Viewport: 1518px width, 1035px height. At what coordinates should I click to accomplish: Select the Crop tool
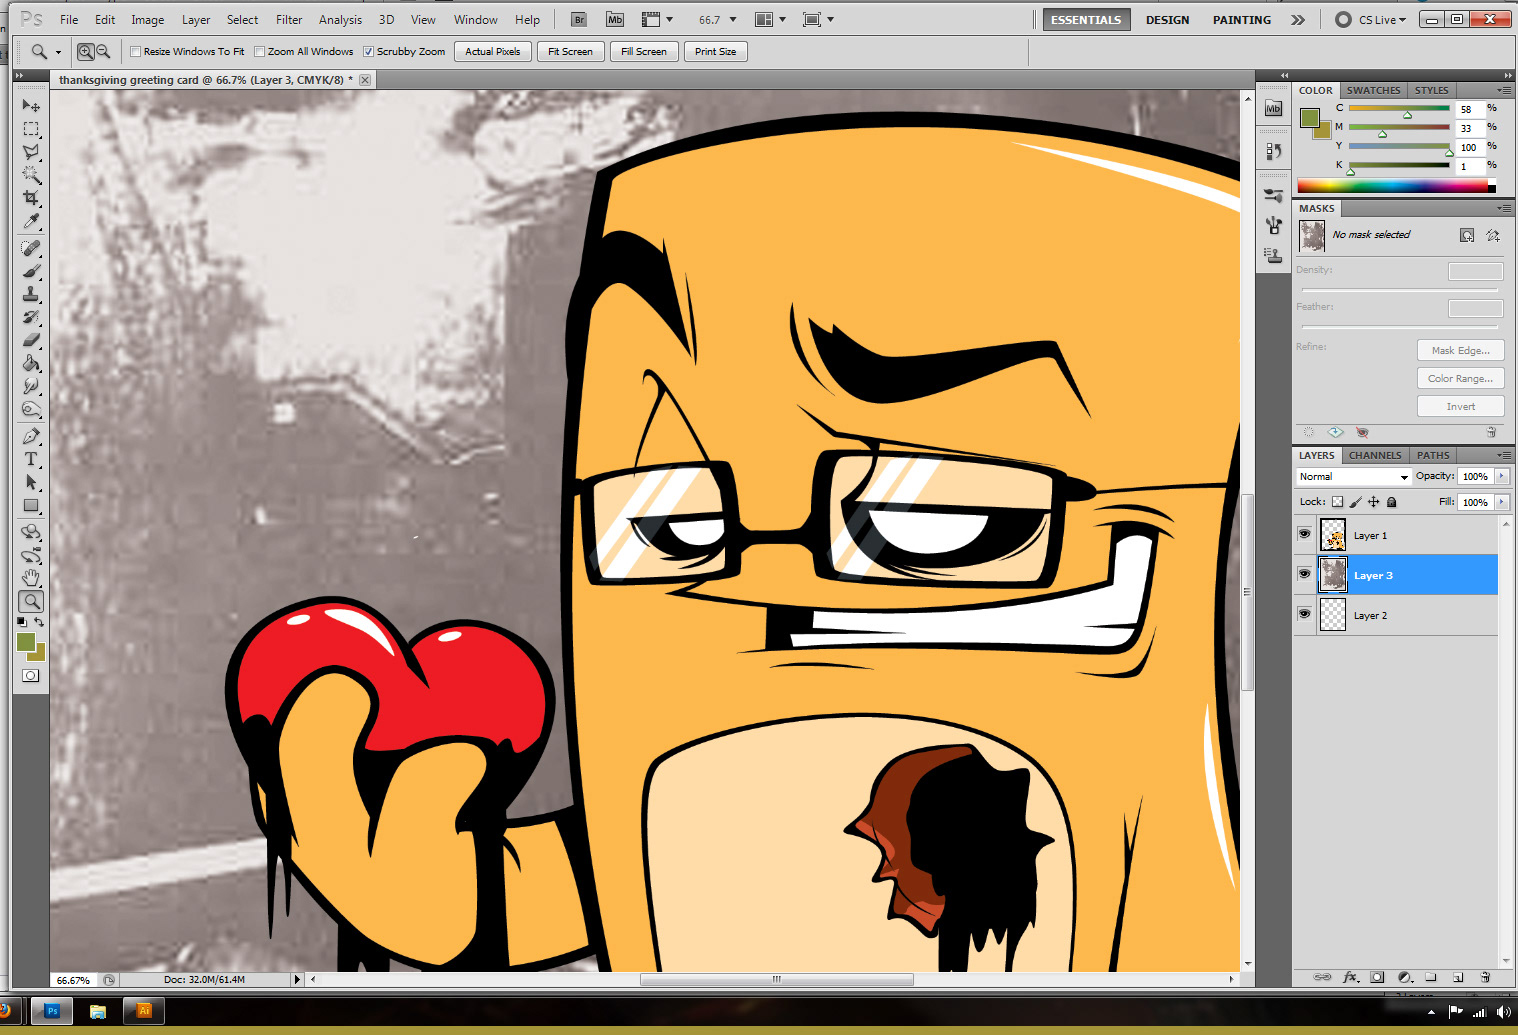pyautogui.click(x=31, y=198)
